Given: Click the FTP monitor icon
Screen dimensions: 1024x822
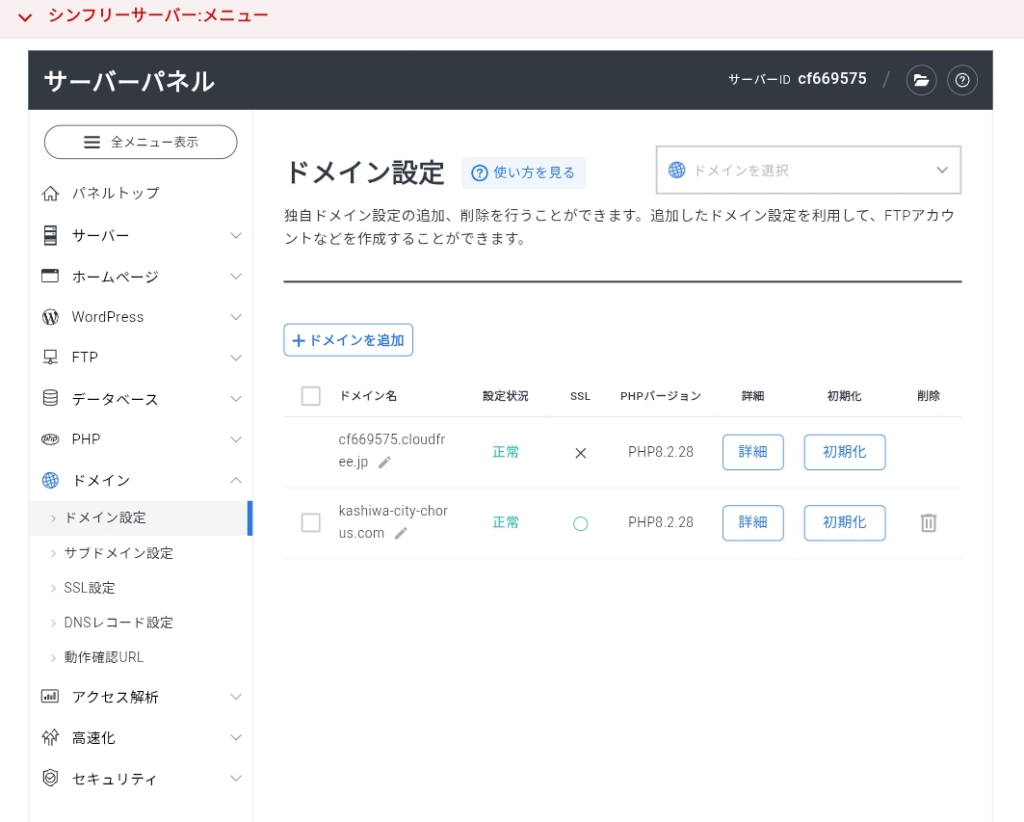Looking at the screenshot, I should (50, 357).
